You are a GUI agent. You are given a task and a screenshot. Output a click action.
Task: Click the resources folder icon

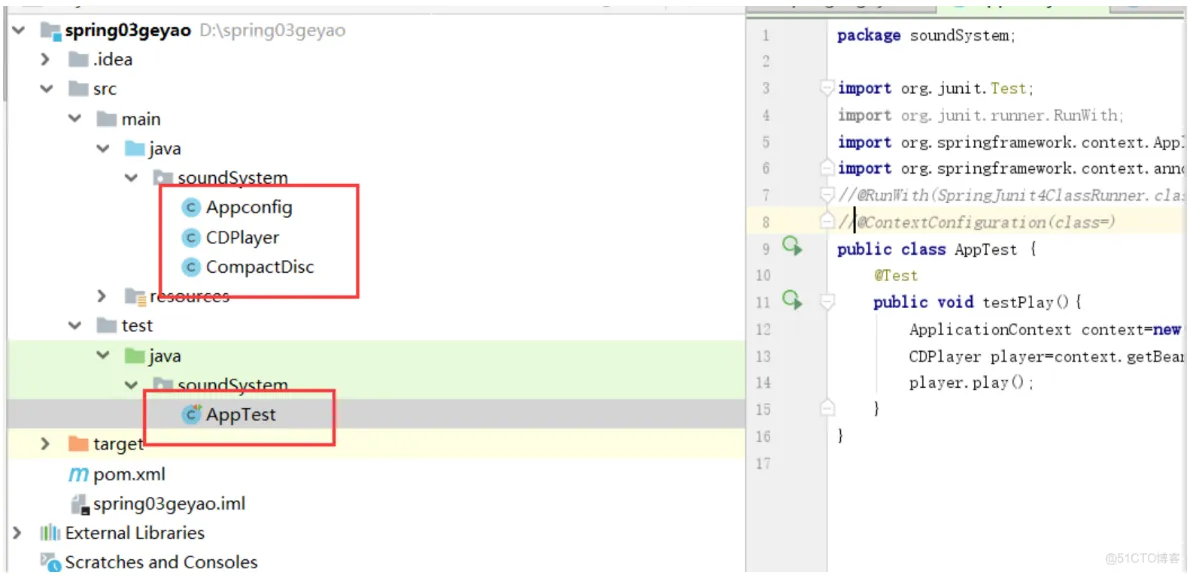134,295
